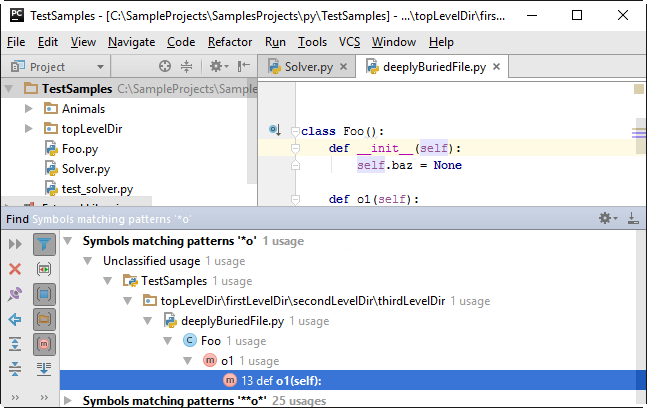Click the autoscroll to source icon
This screenshot has height=408, width=647.
tap(44, 369)
